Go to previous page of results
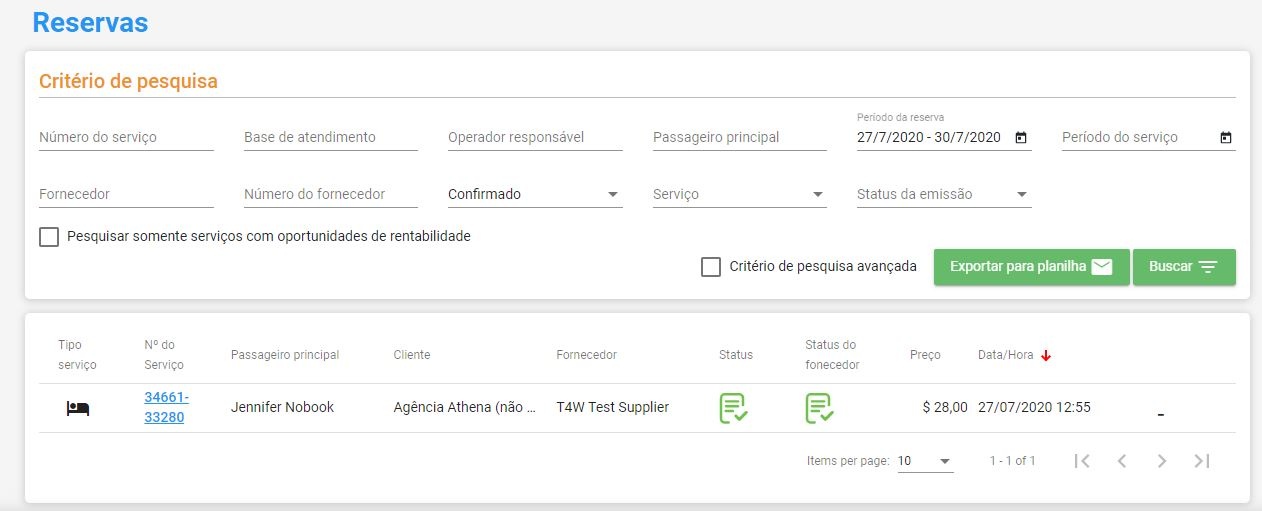Image resolution: width=1262 pixels, height=511 pixels. tap(1121, 461)
